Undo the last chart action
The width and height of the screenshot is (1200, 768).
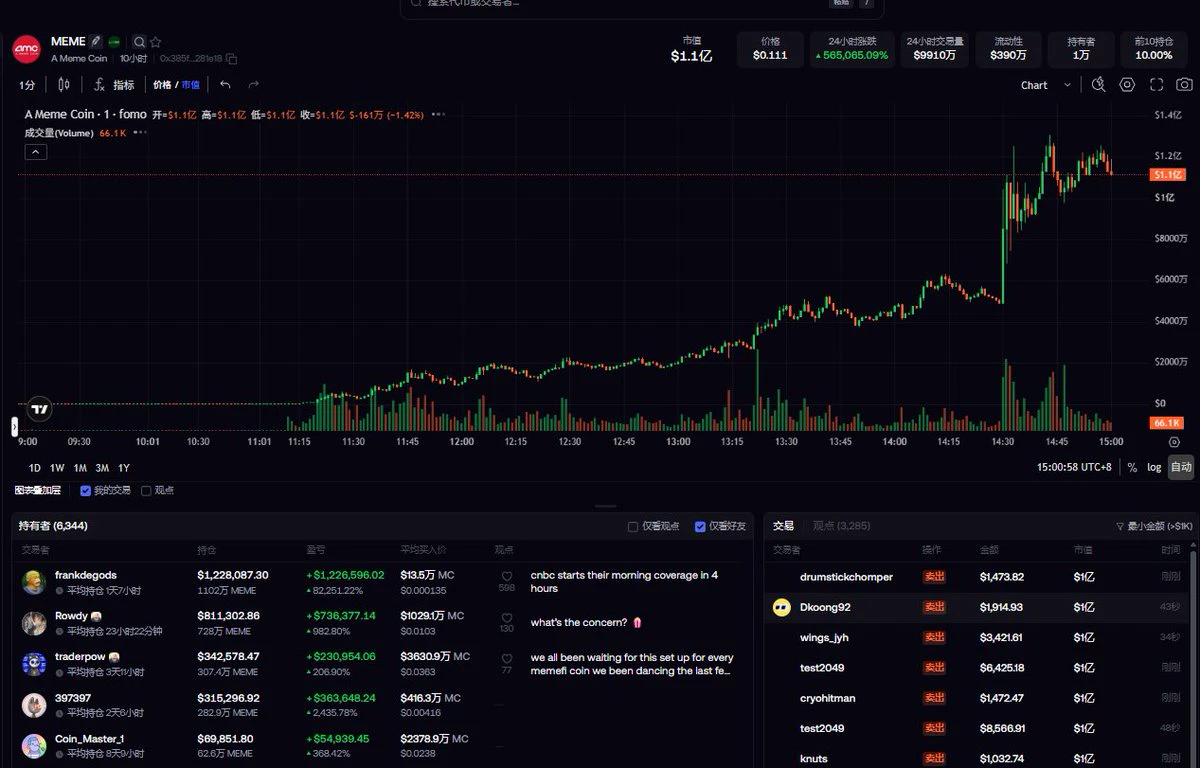tap(225, 85)
